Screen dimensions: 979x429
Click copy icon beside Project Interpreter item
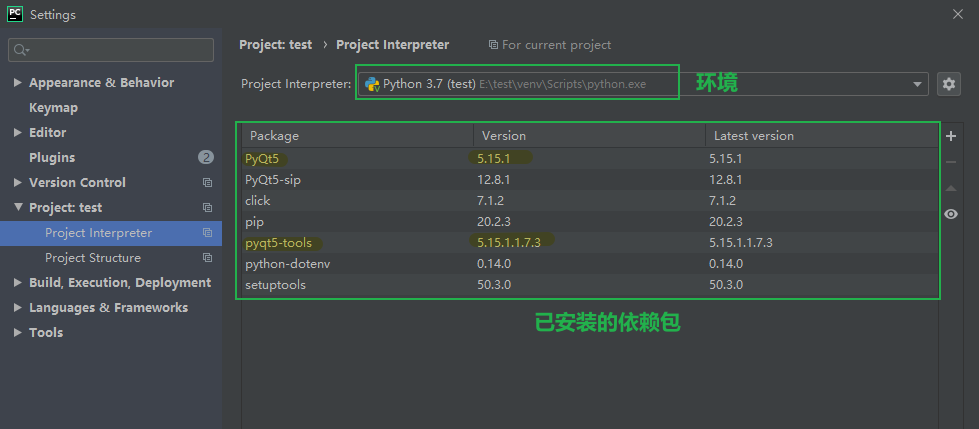point(207,233)
